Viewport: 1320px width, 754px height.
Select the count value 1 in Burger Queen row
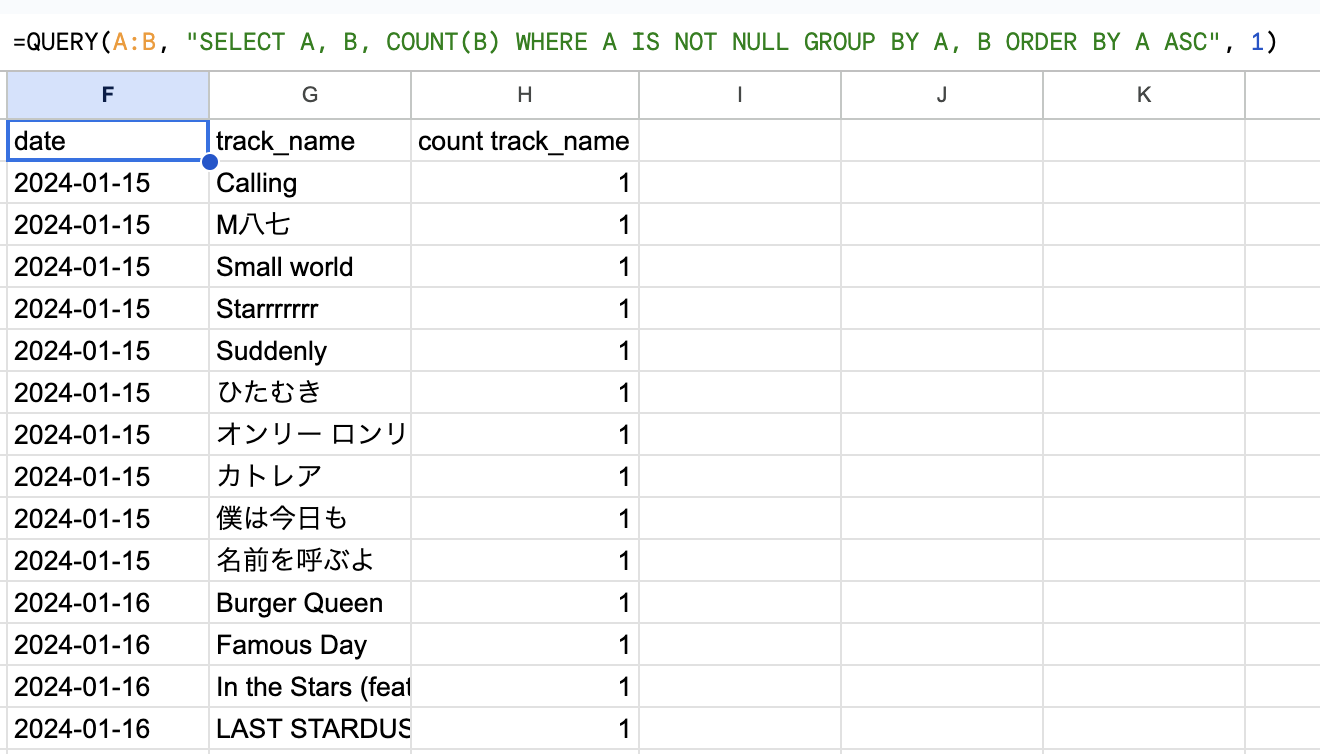[525, 603]
